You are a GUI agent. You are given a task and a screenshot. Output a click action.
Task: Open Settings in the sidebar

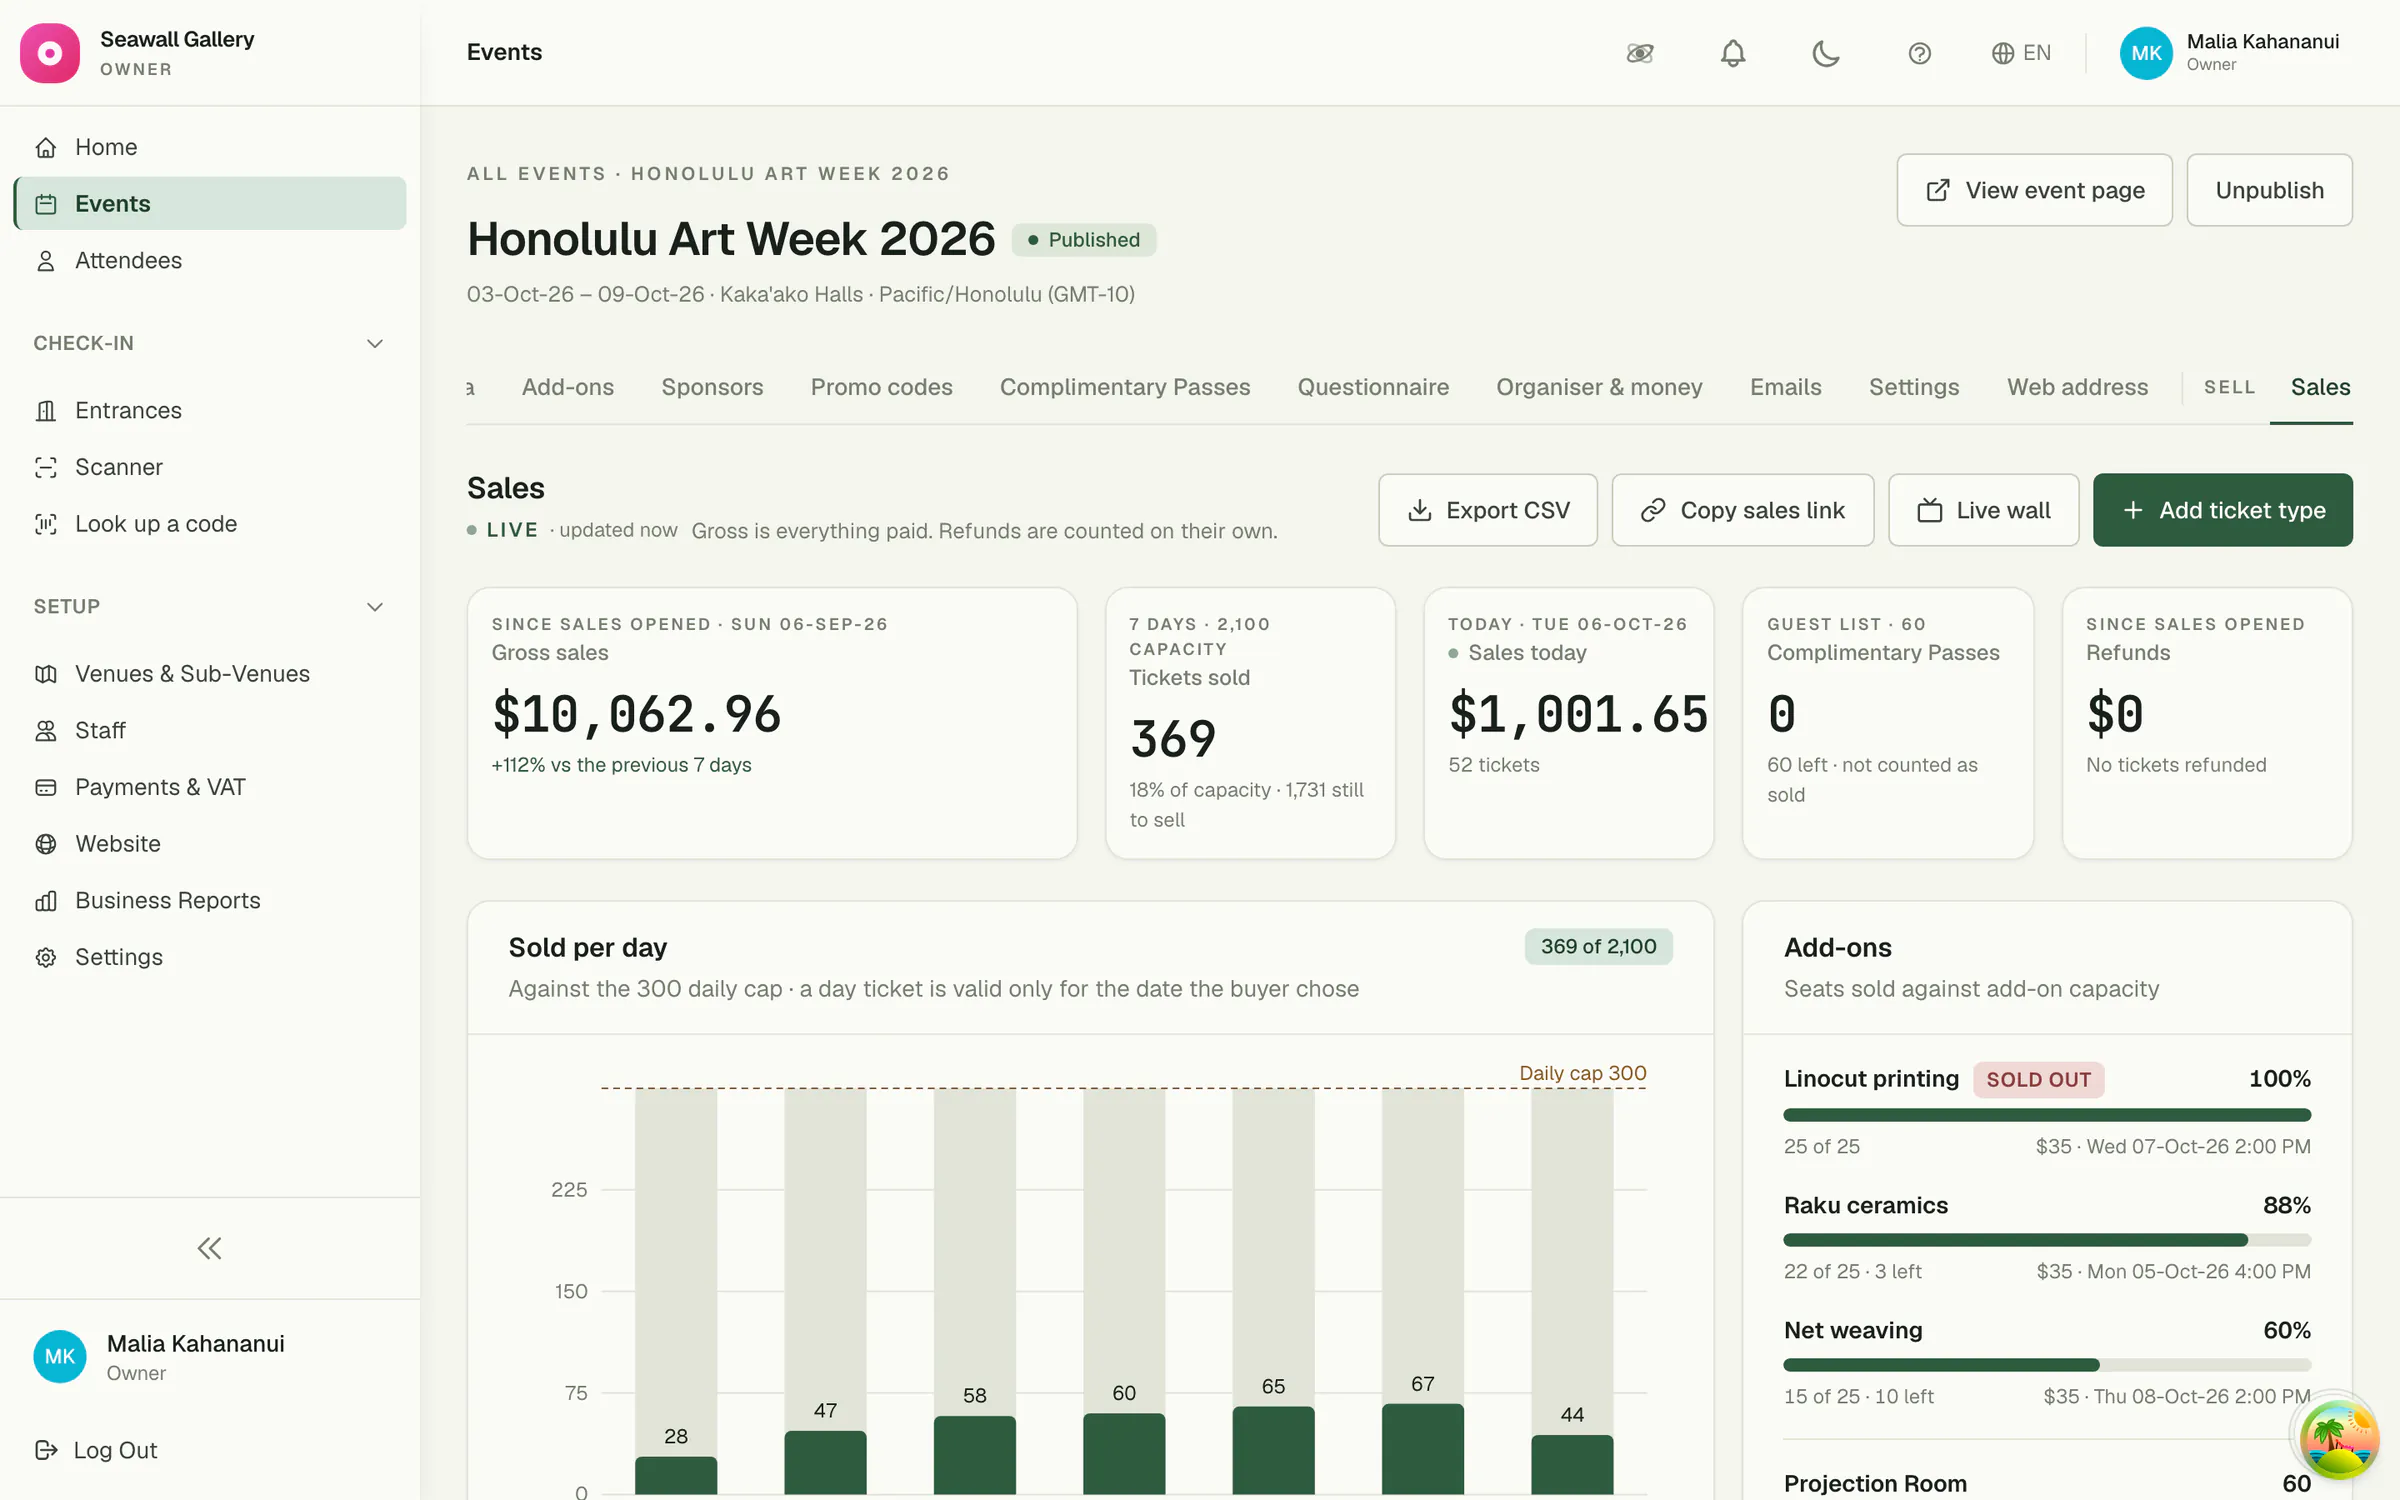point(210,957)
